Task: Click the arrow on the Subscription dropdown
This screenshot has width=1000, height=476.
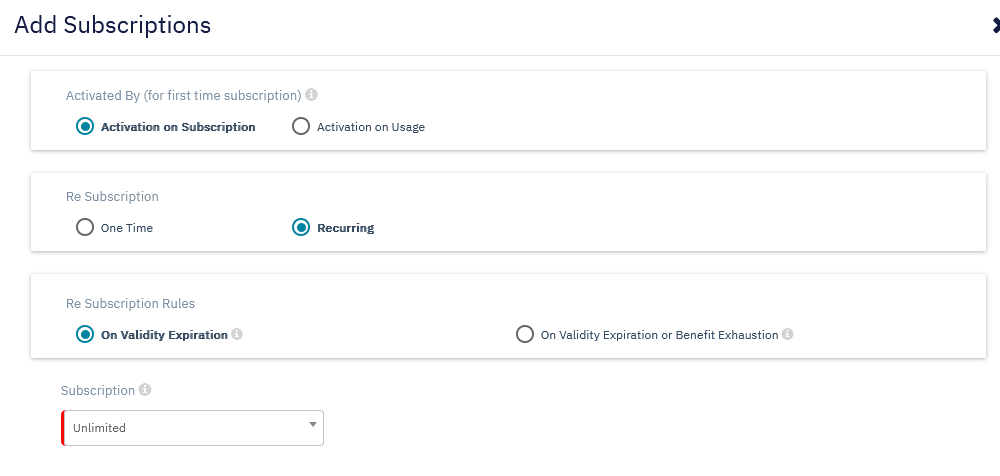Action: 312,425
